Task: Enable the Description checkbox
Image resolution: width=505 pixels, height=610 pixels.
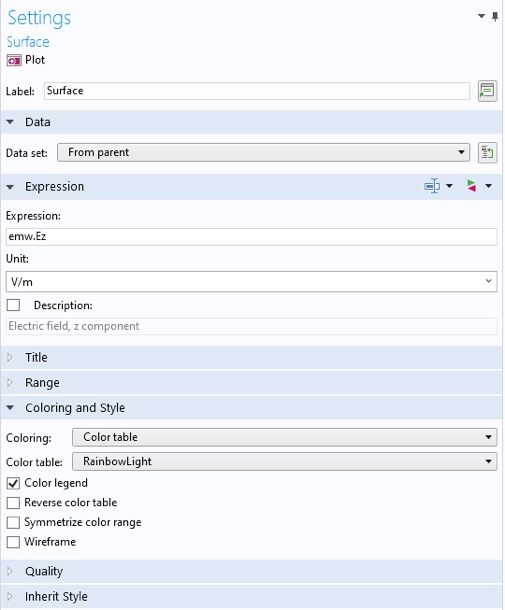Action: pos(13,305)
